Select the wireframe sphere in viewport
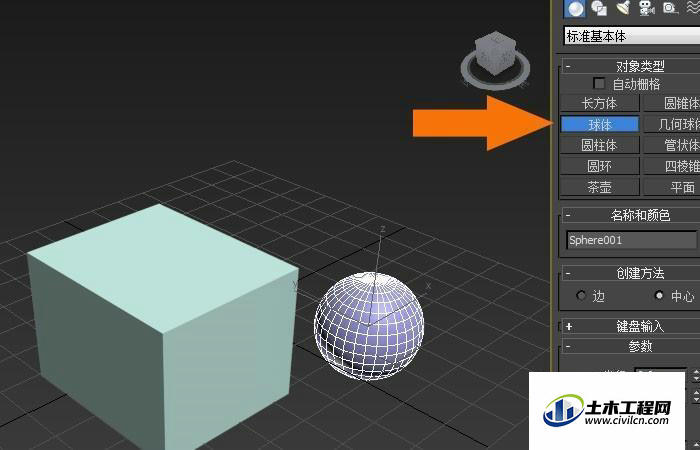700x450 pixels. point(369,326)
